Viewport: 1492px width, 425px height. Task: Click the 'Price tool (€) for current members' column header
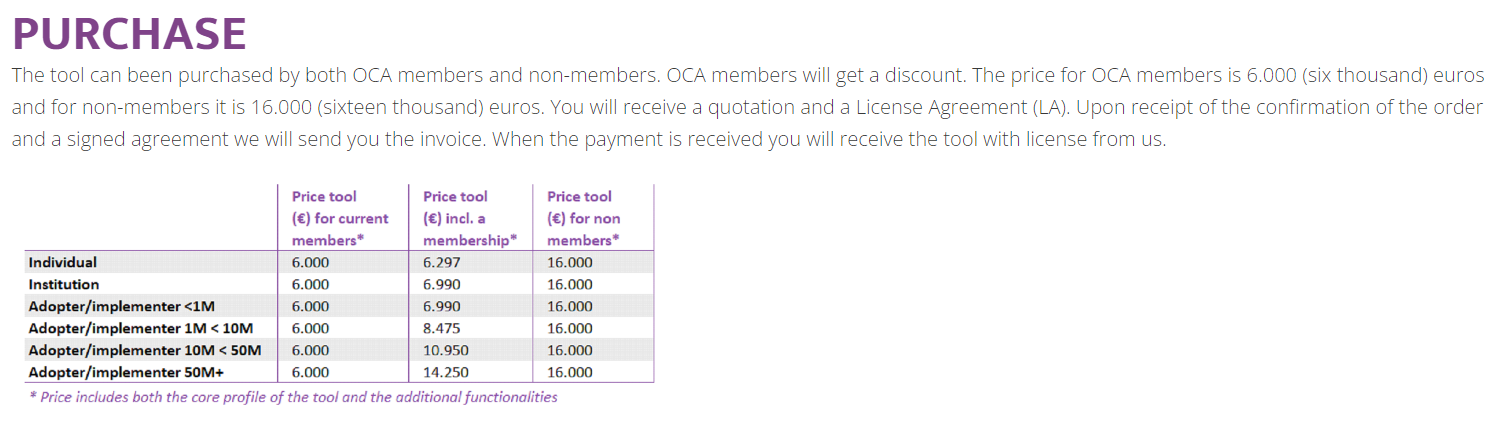point(340,218)
